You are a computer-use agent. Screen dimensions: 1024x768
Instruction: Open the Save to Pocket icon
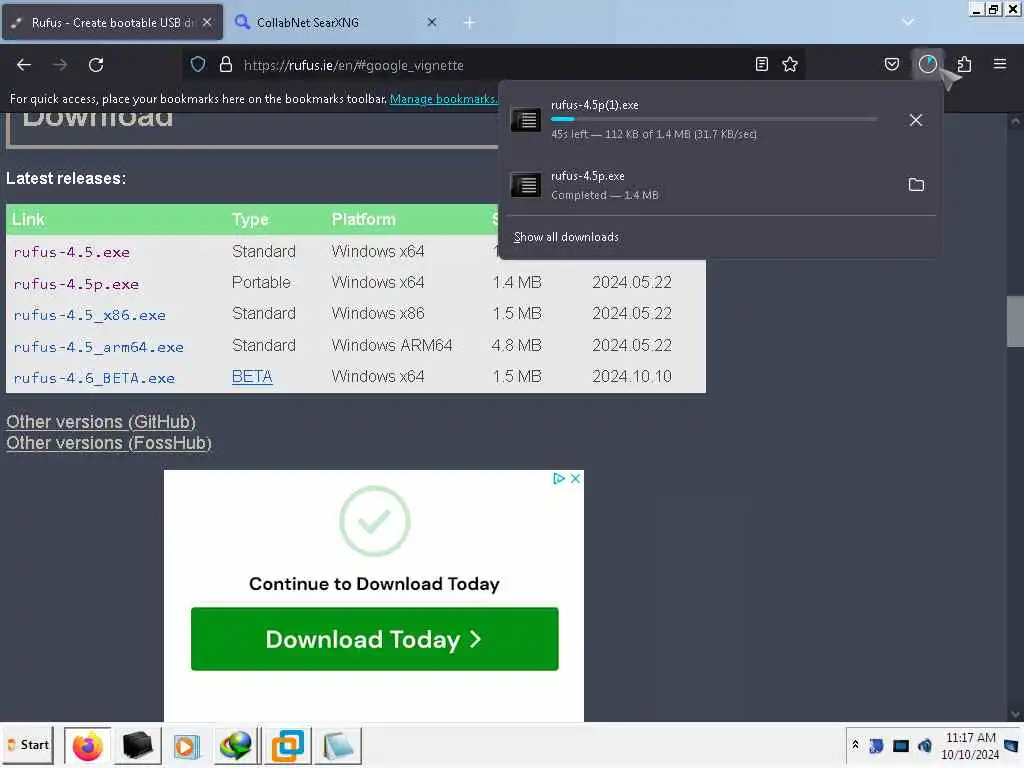[891, 64]
